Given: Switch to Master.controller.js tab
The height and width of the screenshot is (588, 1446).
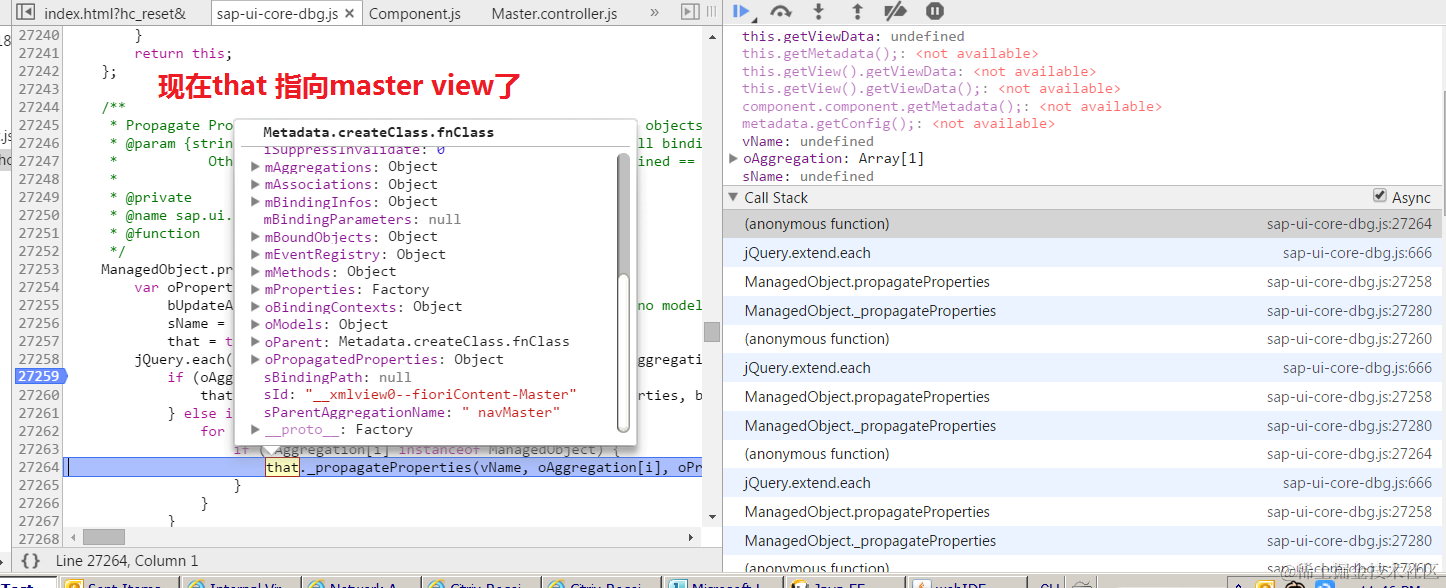Looking at the screenshot, I should click(x=554, y=13).
